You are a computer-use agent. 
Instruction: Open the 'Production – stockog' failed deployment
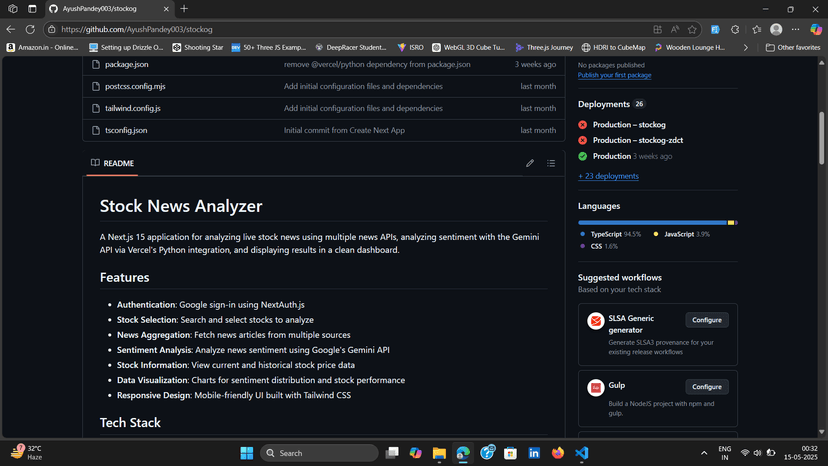(x=629, y=125)
